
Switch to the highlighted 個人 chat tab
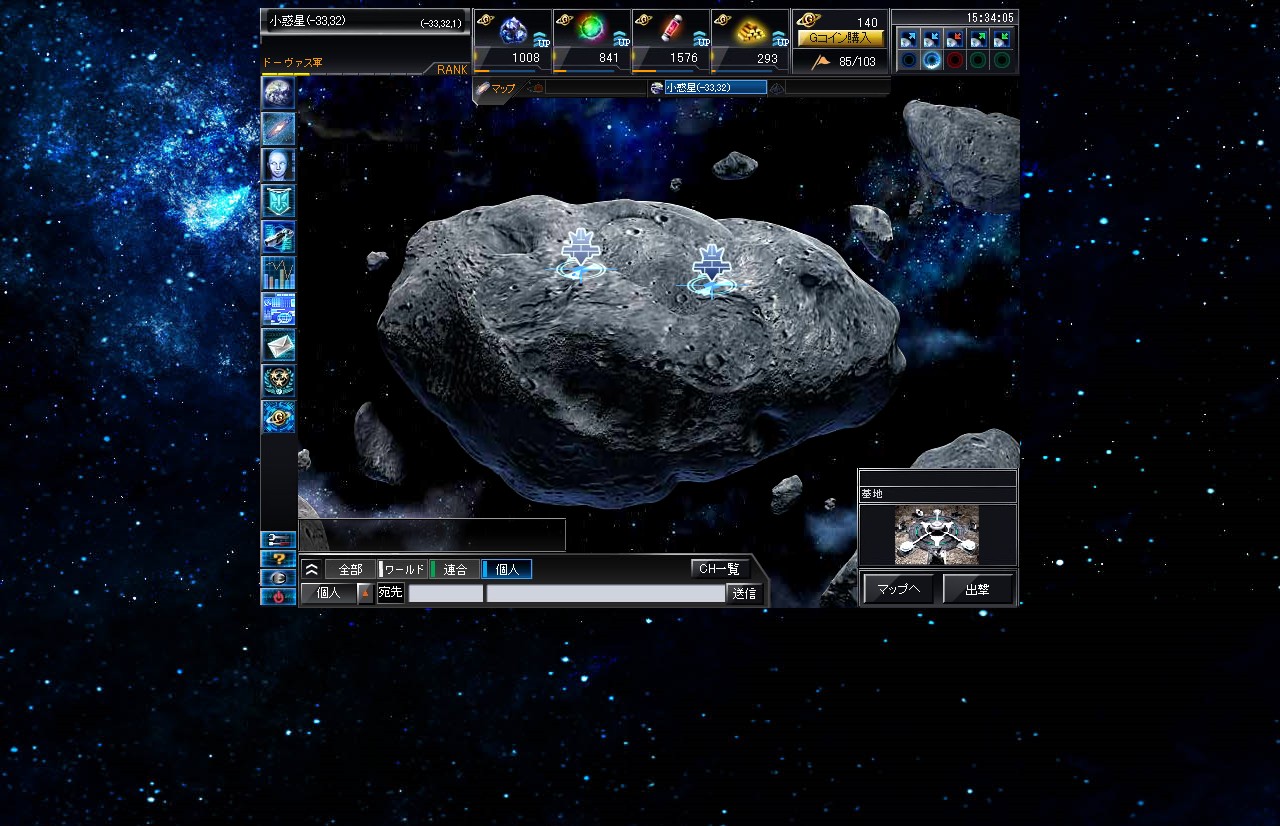[x=507, y=569]
